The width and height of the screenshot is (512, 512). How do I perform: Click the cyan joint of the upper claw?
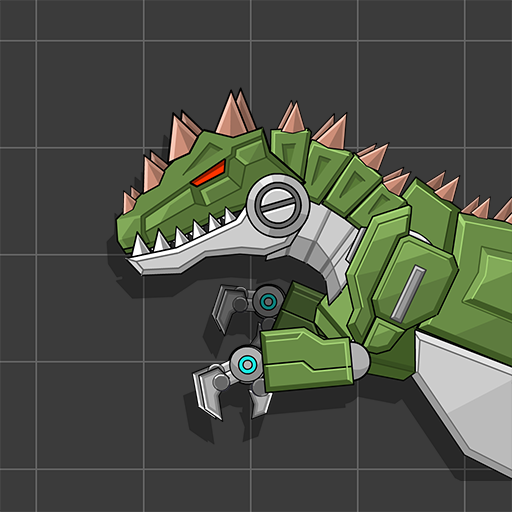pos(268,302)
